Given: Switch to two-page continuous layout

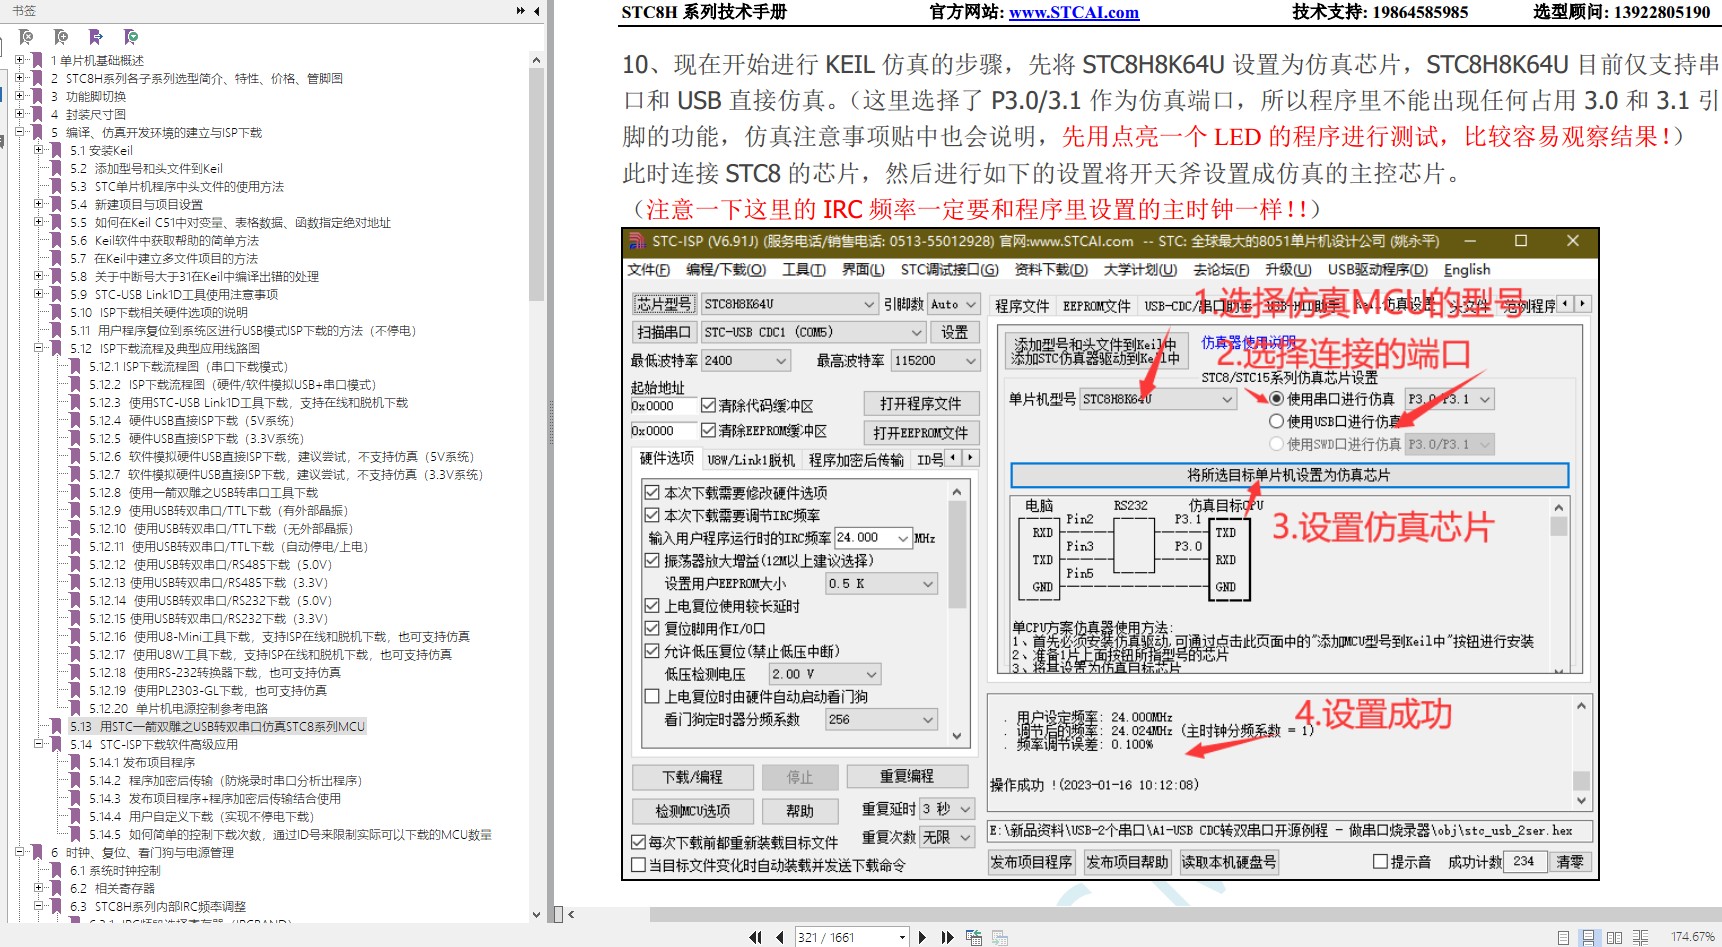Looking at the screenshot, I should (x=1640, y=937).
